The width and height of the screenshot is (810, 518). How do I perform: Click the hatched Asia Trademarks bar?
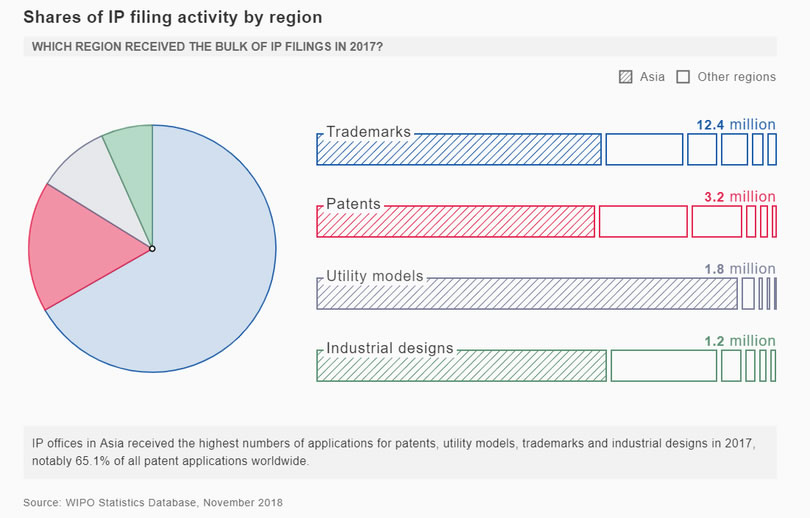pos(459,151)
